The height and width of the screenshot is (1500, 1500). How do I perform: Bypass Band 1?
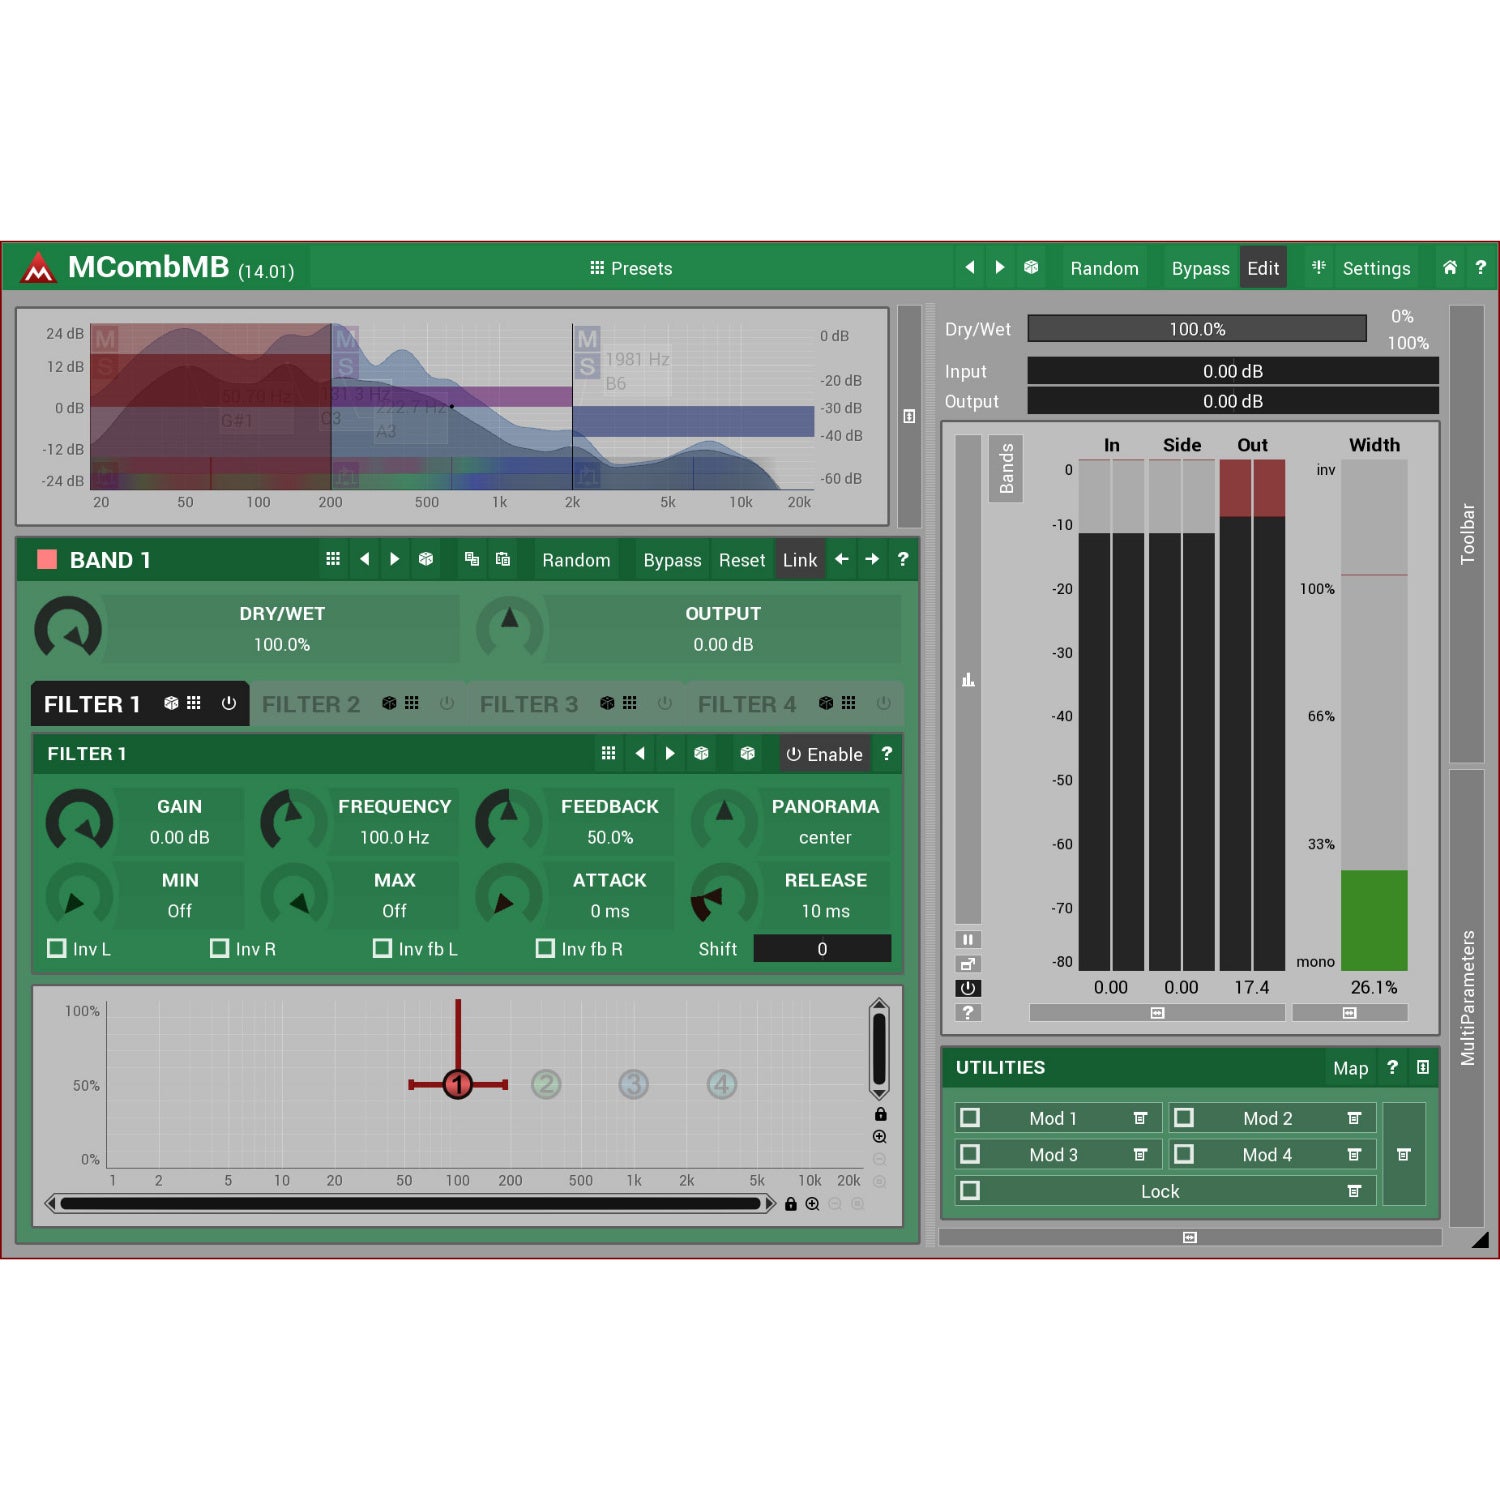(672, 560)
